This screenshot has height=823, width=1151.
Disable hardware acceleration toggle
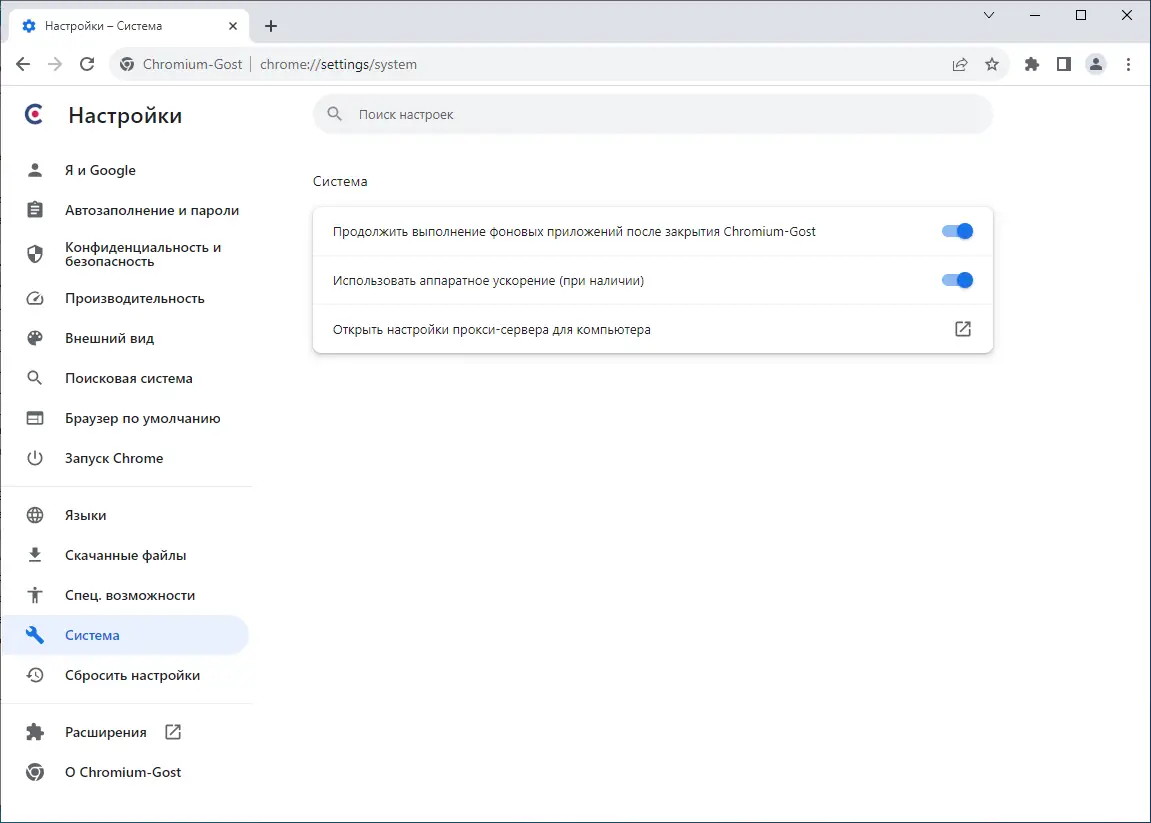[x=957, y=280]
